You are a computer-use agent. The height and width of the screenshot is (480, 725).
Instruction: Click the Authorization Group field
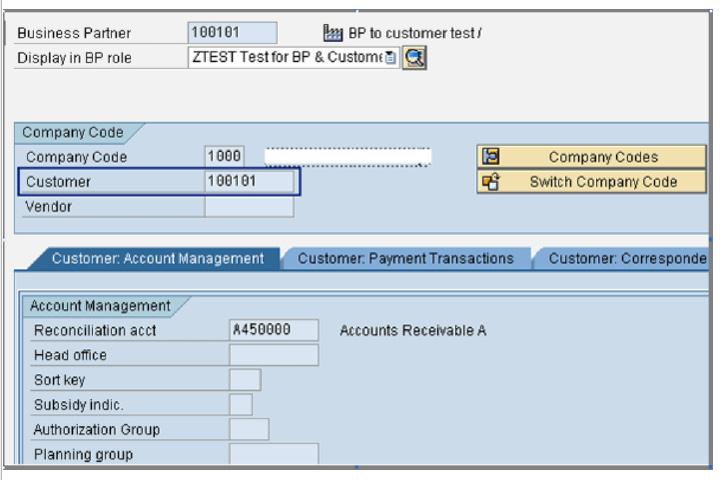[x=248, y=430]
